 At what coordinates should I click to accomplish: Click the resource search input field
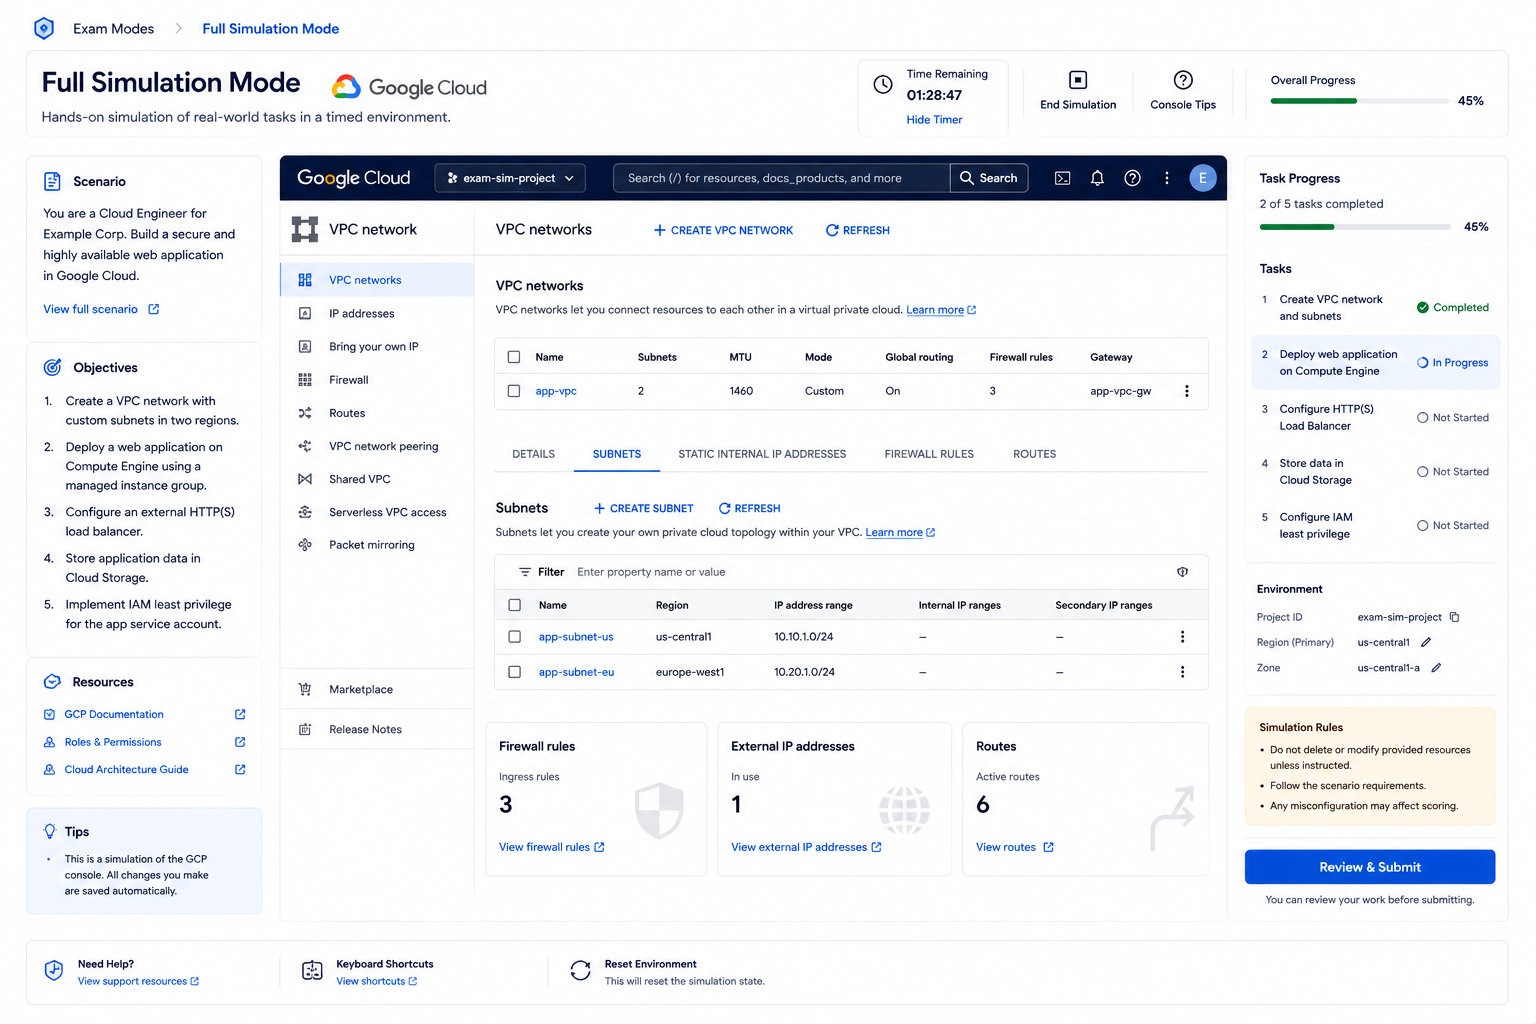[x=781, y=178]
